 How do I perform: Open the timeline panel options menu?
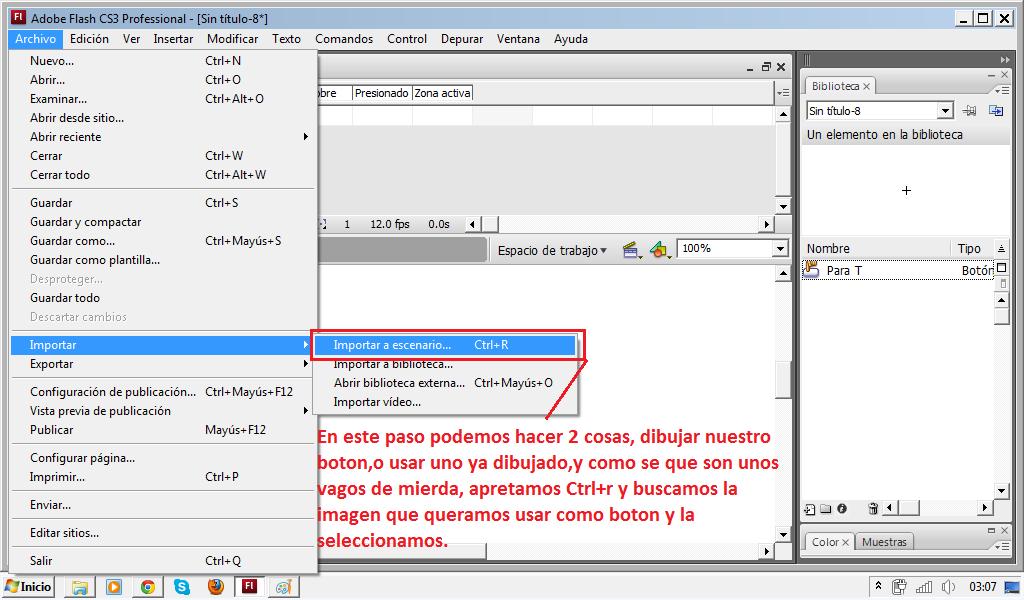[782, 93]
